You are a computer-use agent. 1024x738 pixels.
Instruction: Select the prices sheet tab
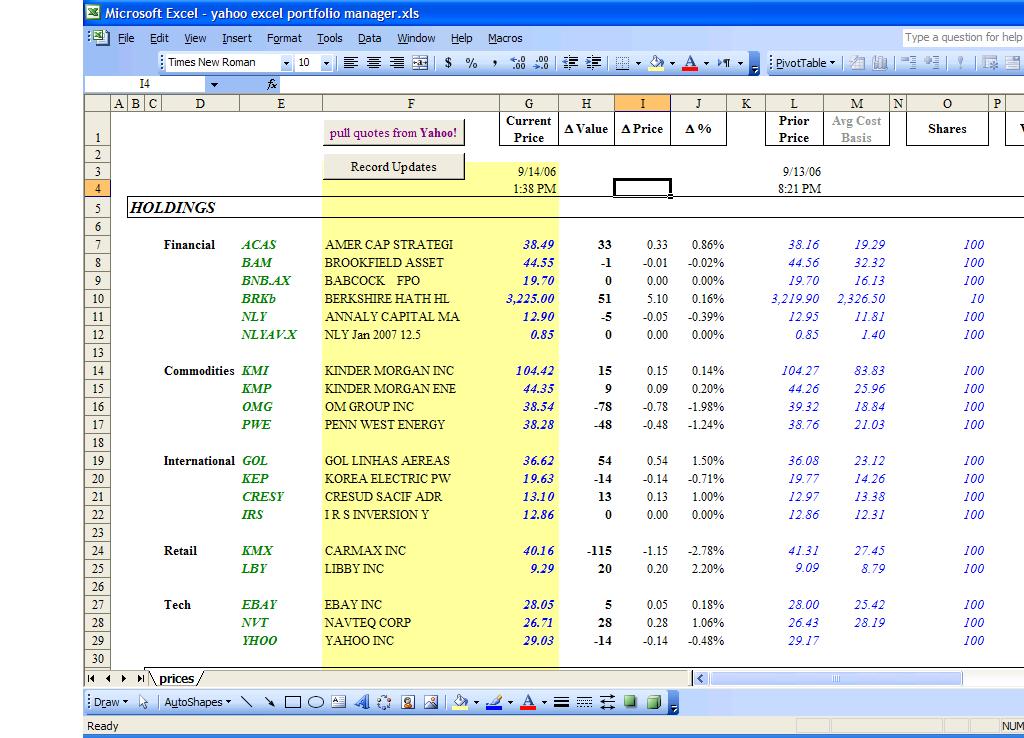point(176,679)
